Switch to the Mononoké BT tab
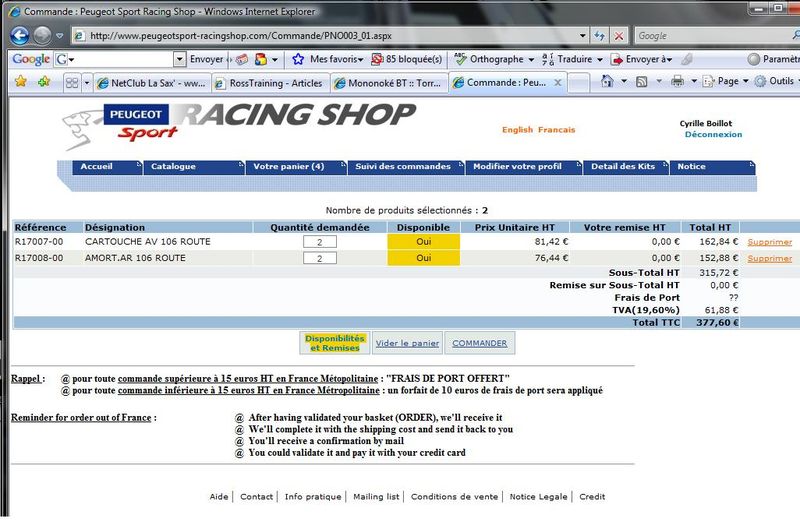The height and width of the screenshot is (529, 800). click(x=389, y=83)
